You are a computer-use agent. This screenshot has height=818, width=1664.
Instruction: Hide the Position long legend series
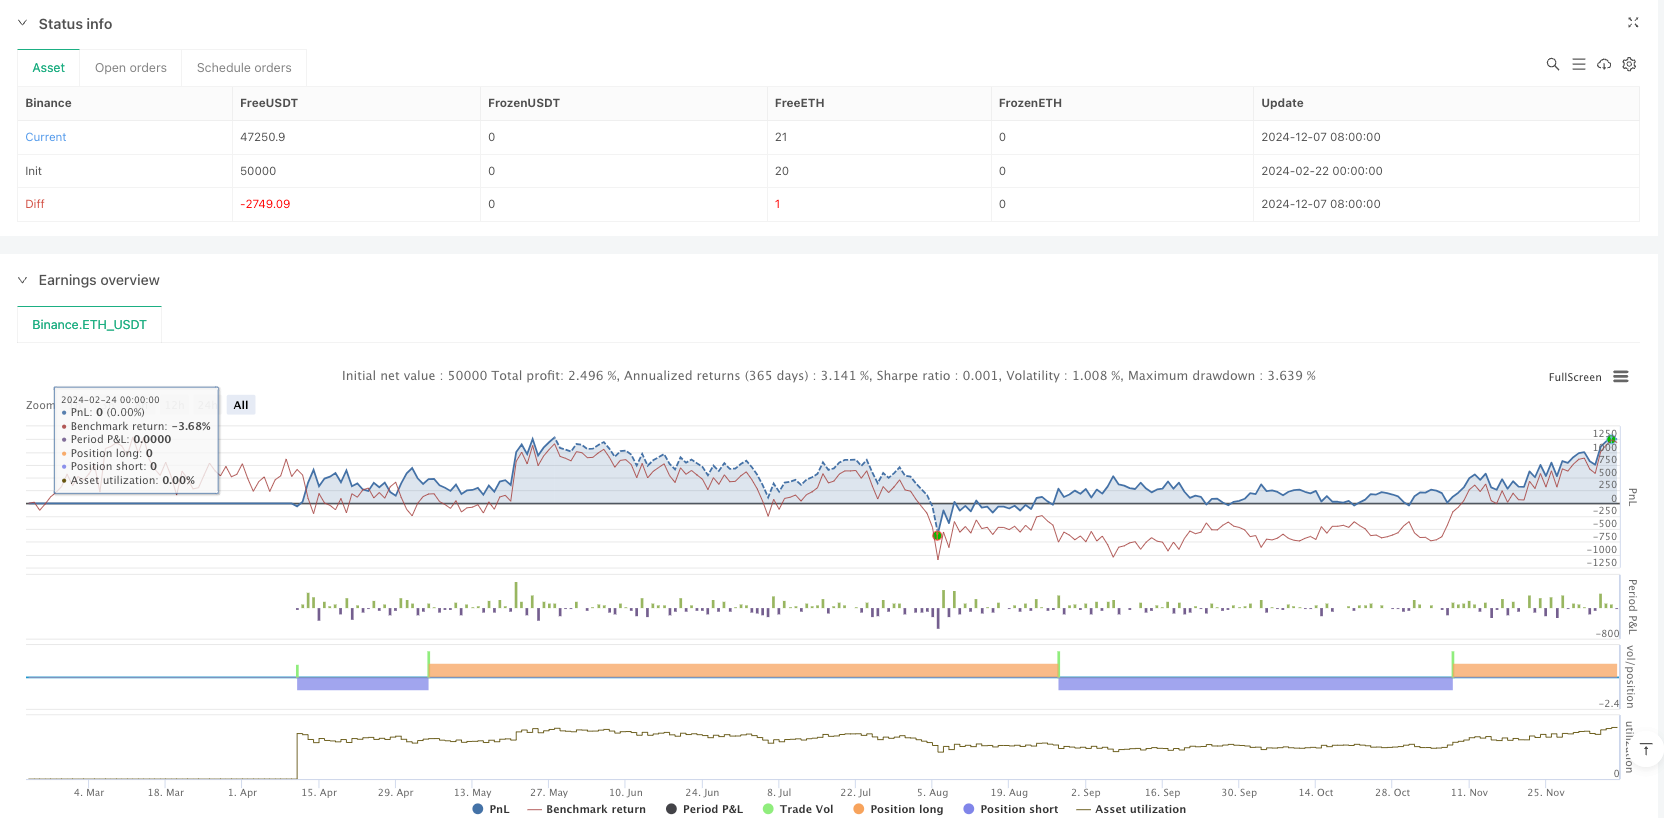tap(897, 809)
